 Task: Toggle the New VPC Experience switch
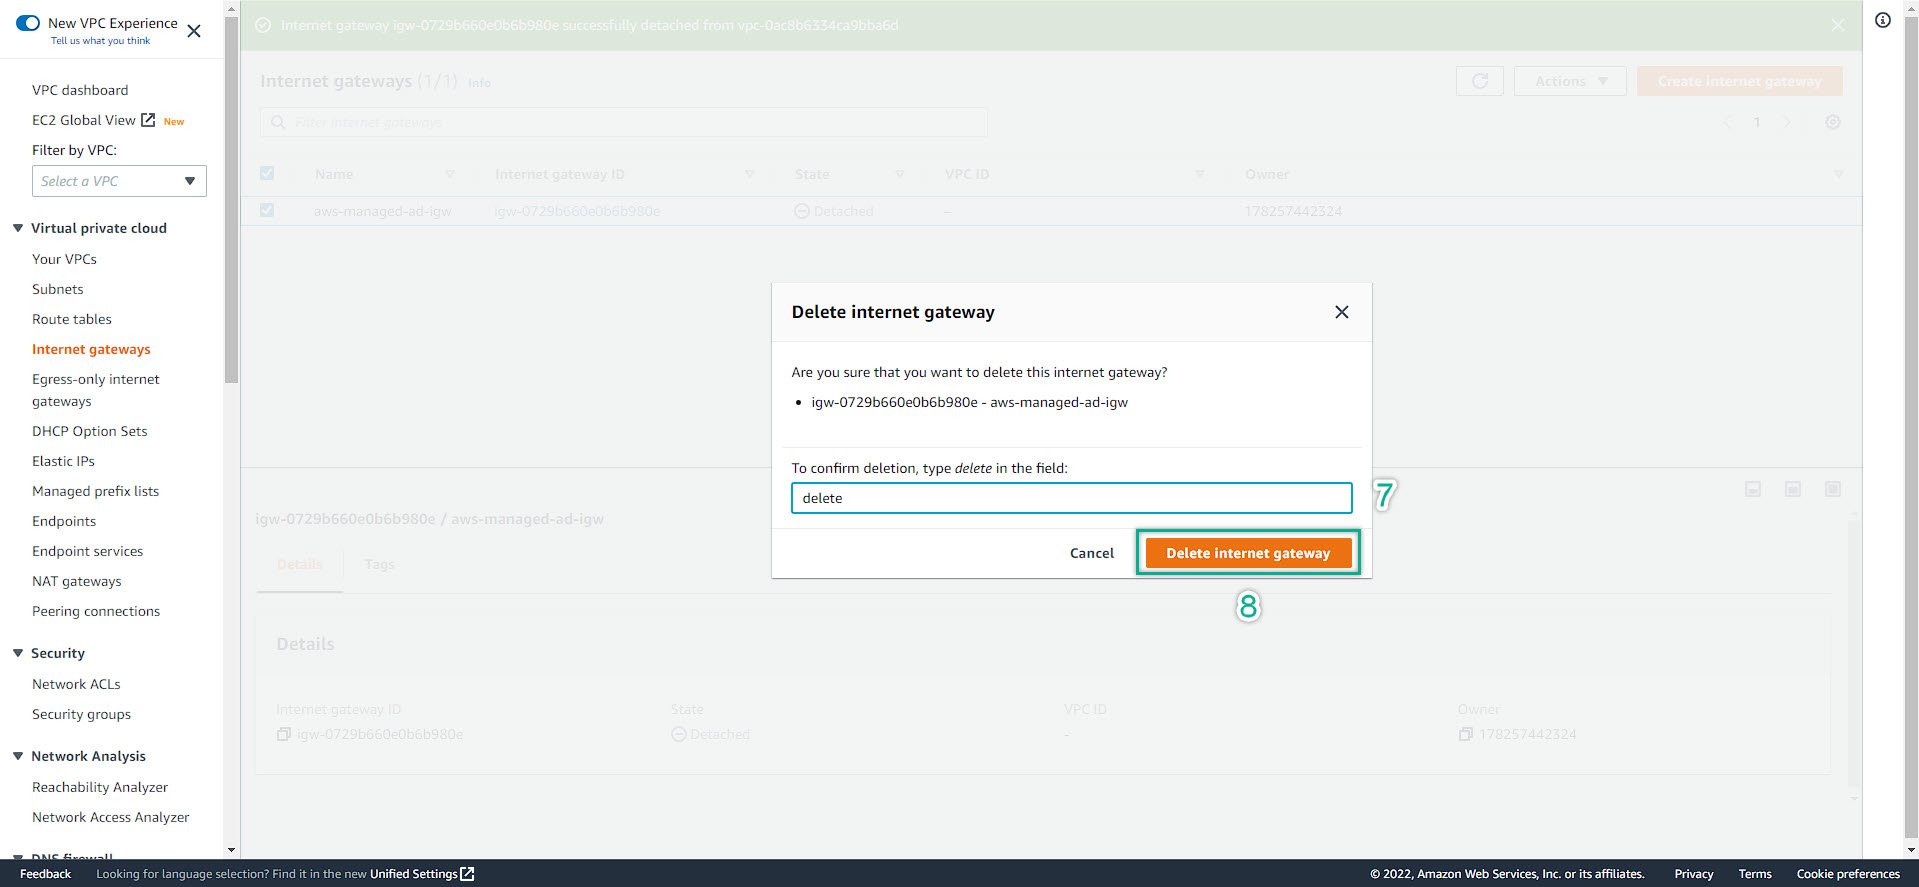[28, 23]
